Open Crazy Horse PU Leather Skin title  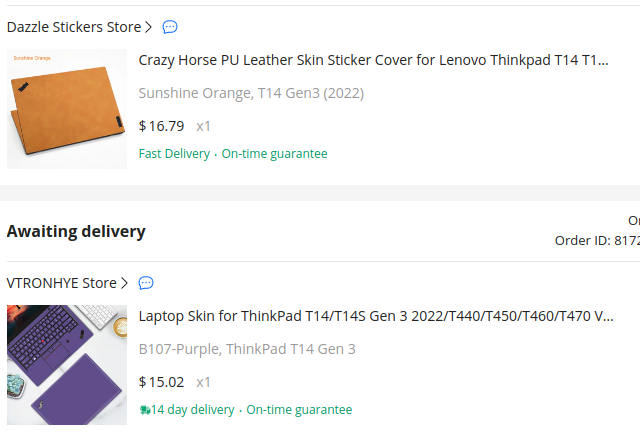373,60
